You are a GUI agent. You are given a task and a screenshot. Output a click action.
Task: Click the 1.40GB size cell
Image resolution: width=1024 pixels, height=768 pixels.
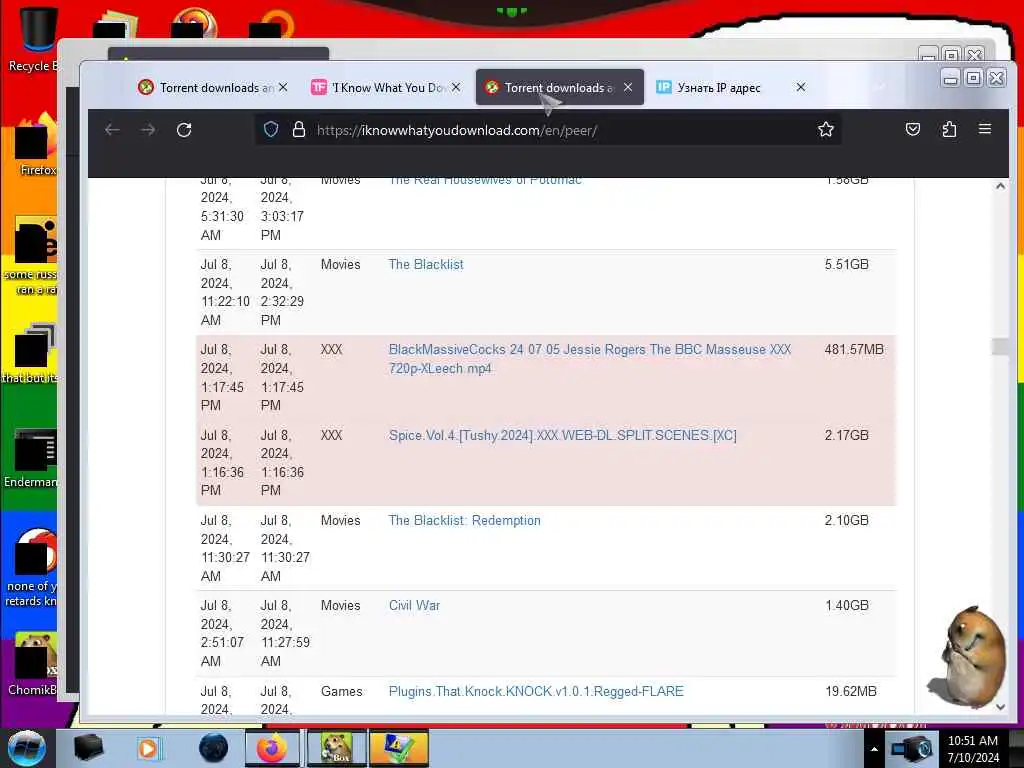[846, 605]
